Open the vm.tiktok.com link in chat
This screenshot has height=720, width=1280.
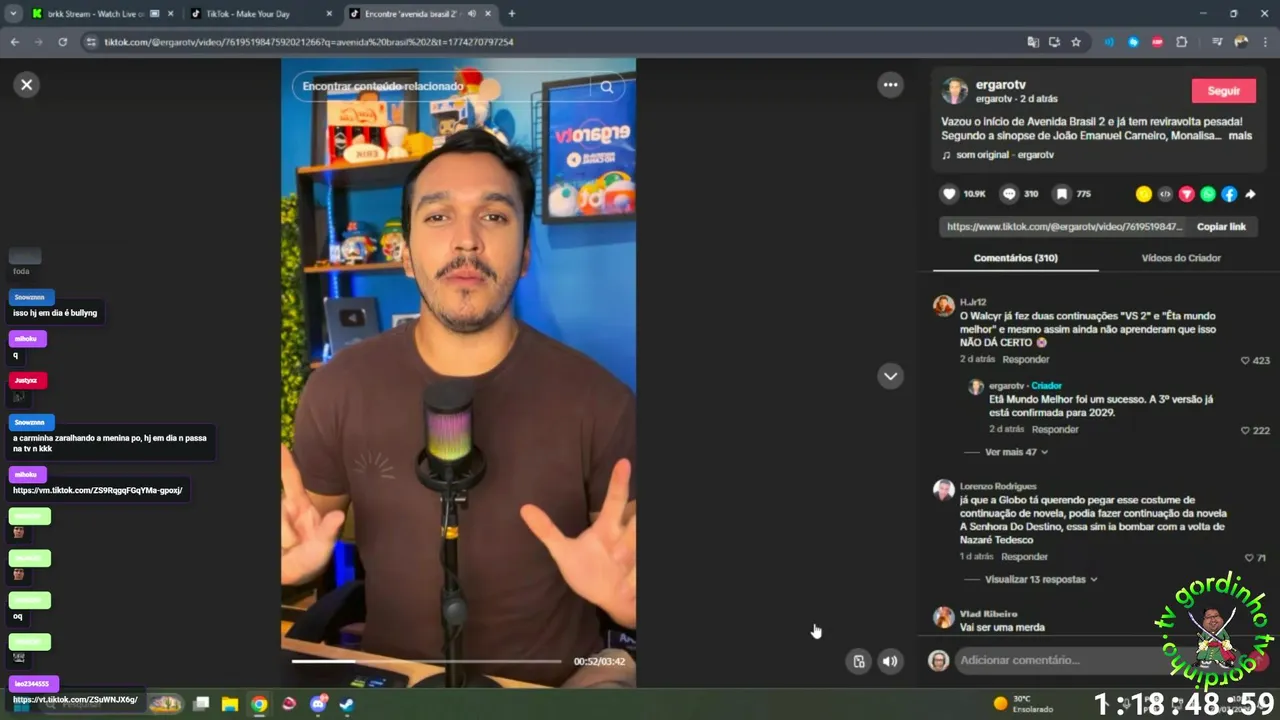click(97, 491)
